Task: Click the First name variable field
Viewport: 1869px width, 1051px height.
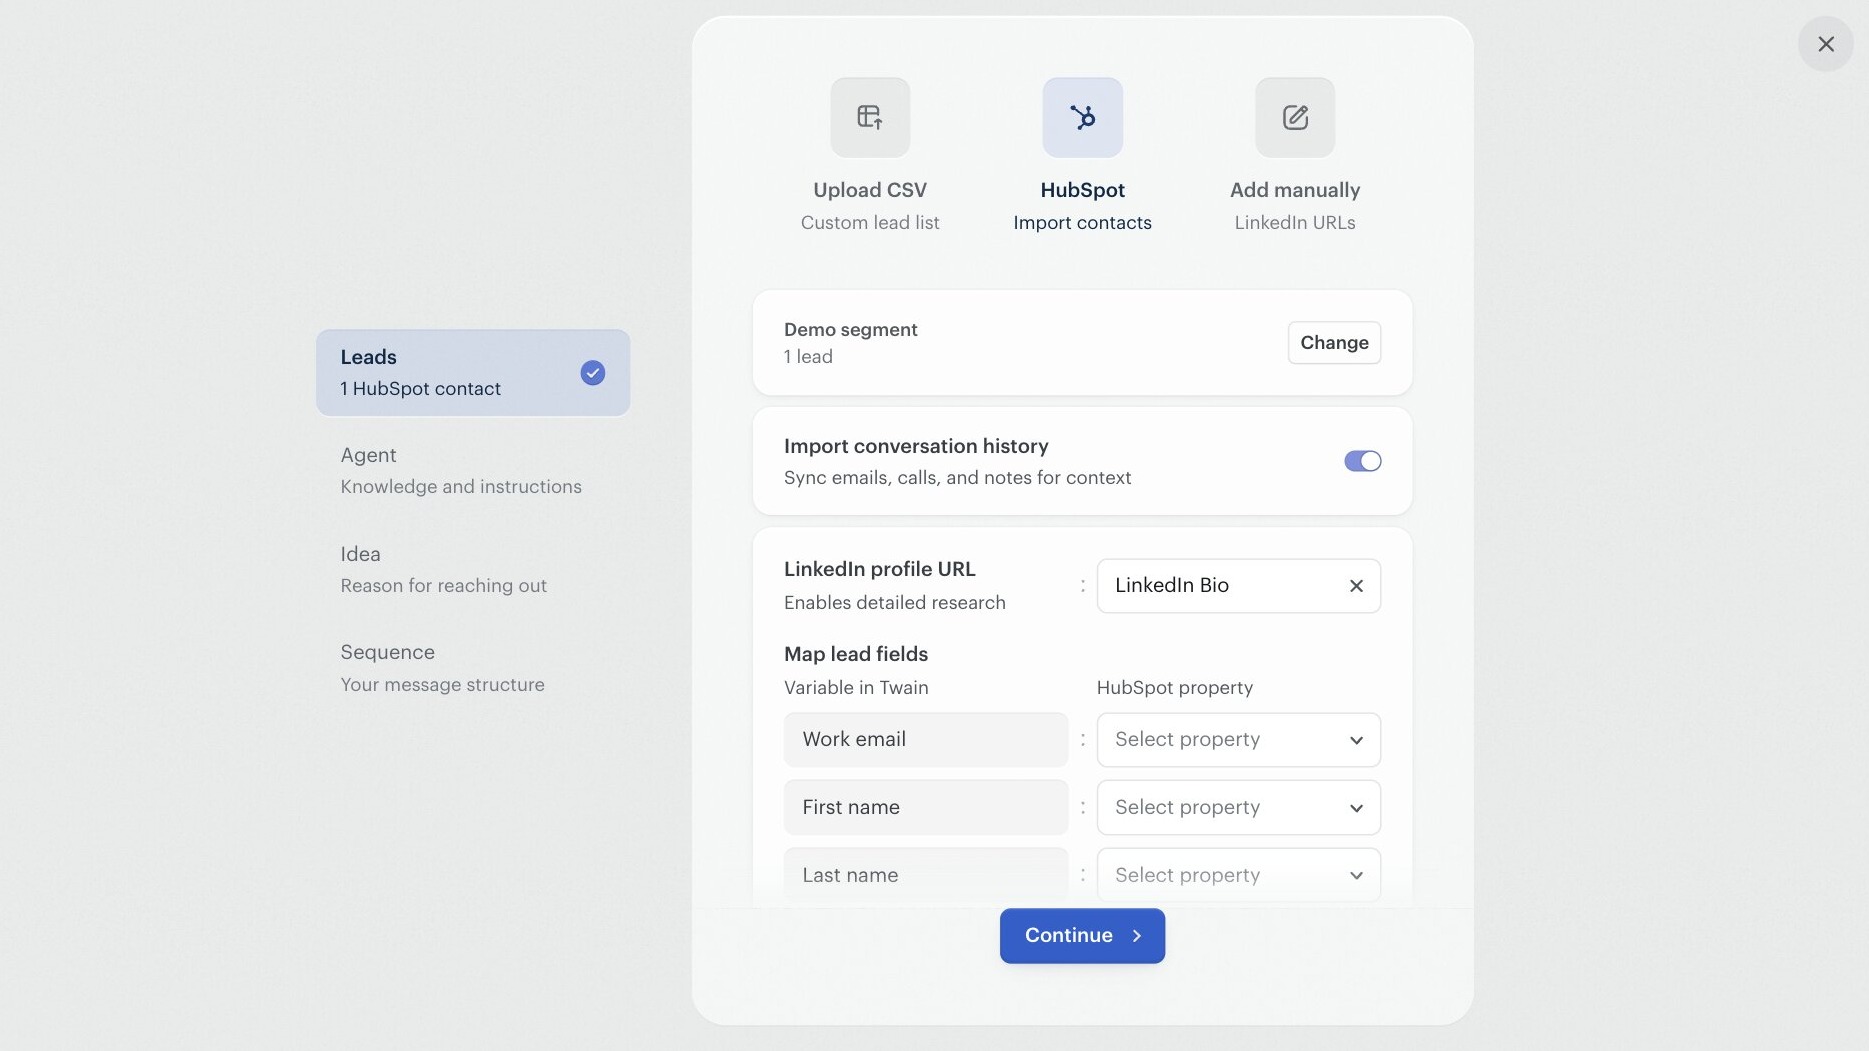Action: 926,808
